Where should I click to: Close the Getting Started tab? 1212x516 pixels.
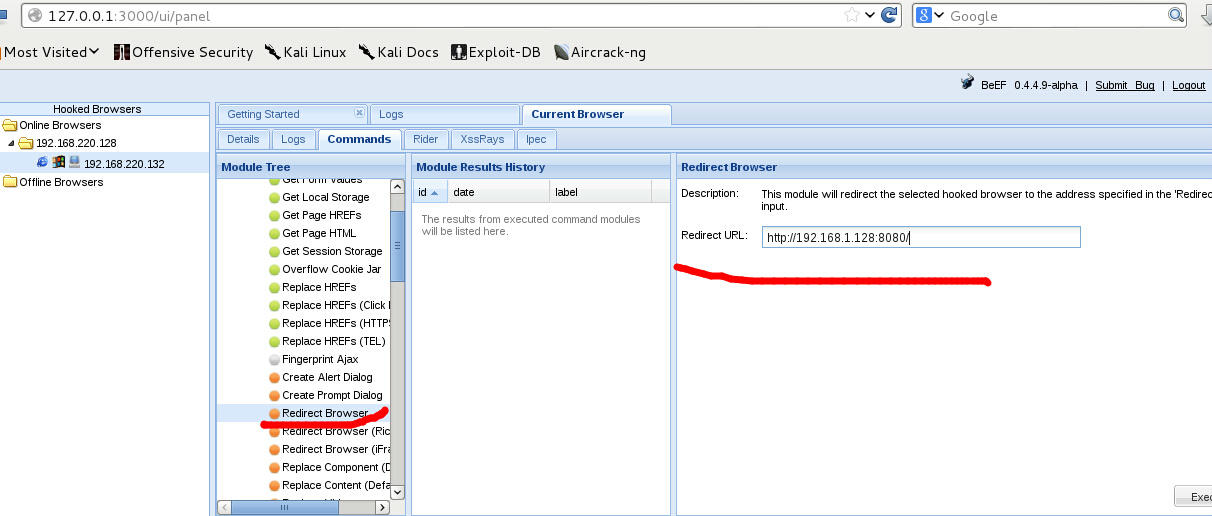click(x=359, y=114)
